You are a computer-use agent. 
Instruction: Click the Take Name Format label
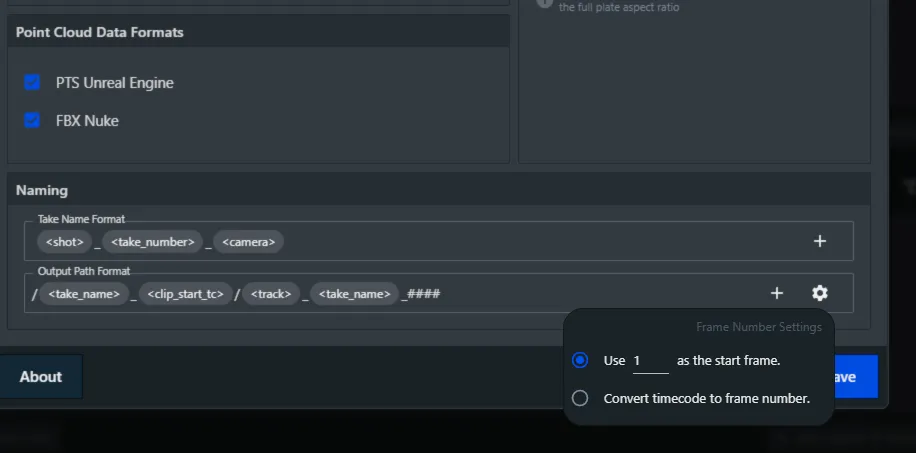(81, 219)
